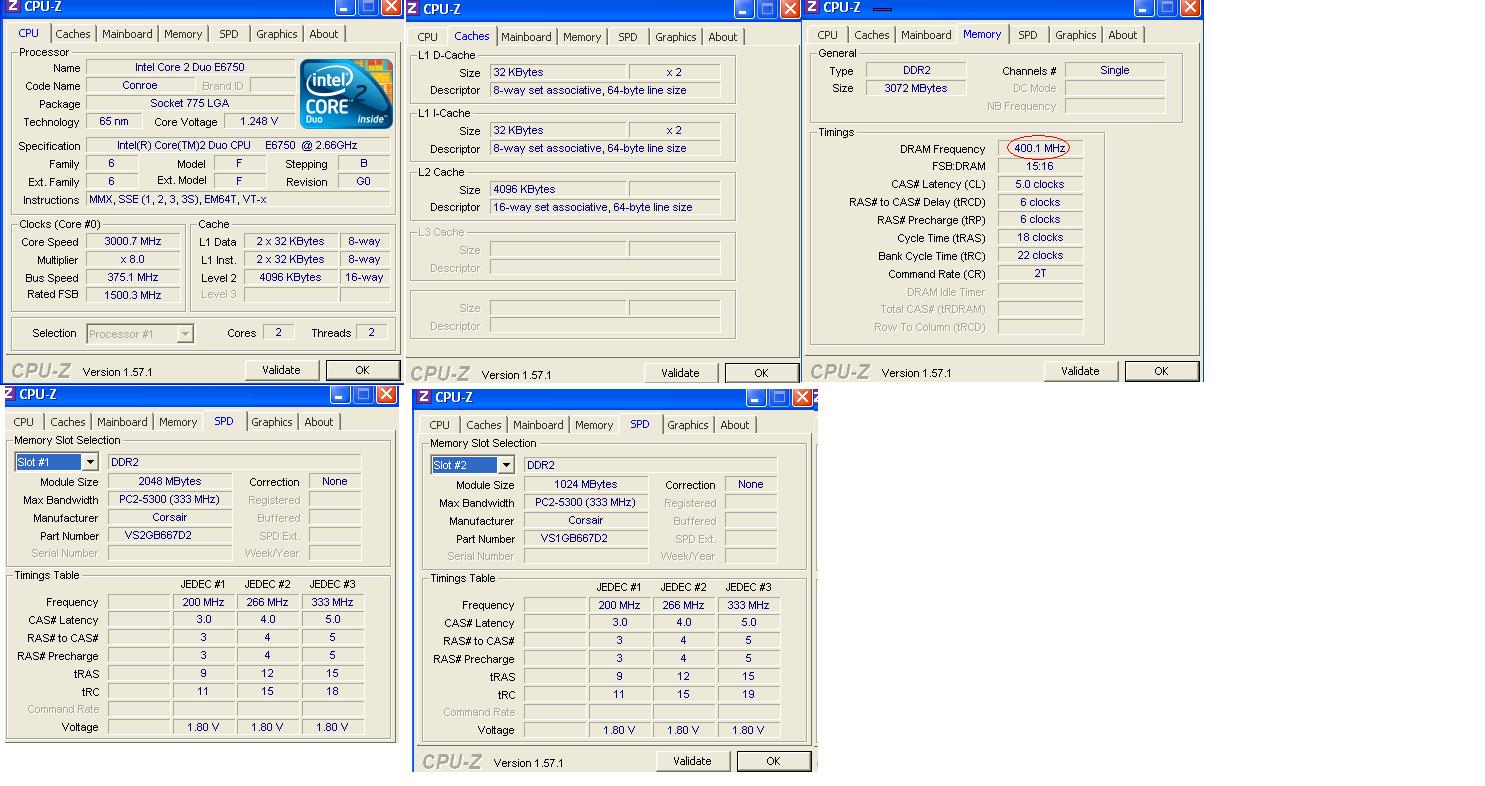Screen dimensions: 1485x786
Task: Switch to the Mainboard tab in the Caches window
Action: click(527, 36)
